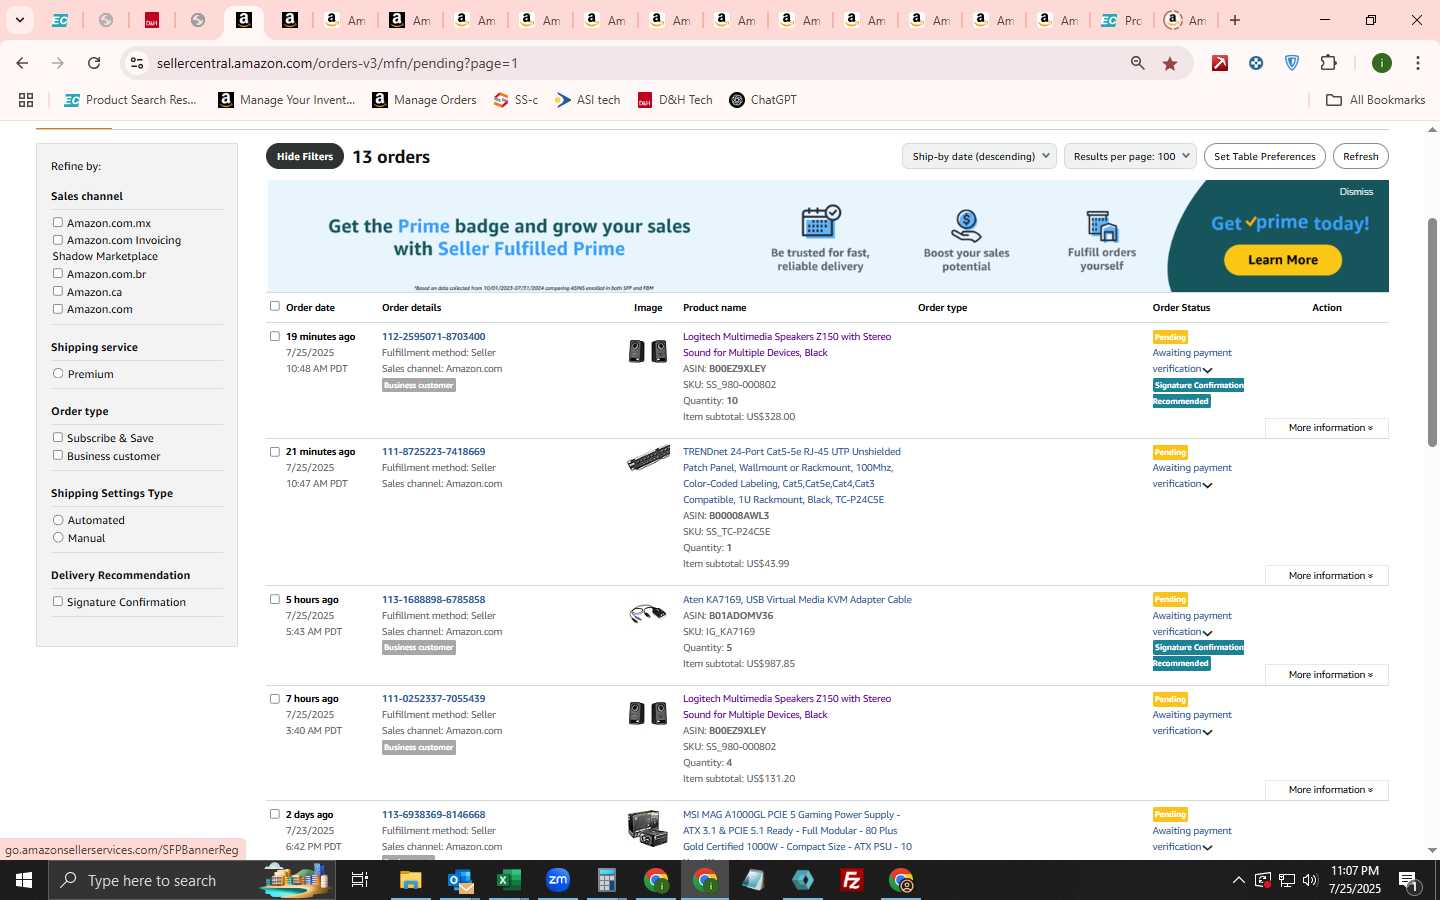Check the Amazon.com.br sales channel filter

(x=58, y=273)
